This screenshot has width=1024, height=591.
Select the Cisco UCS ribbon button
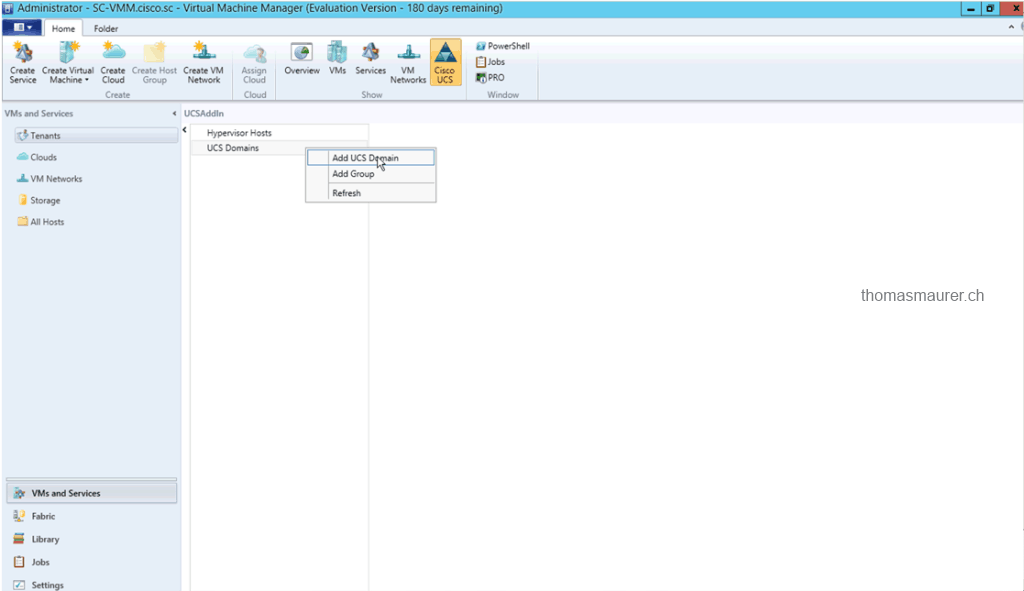click(445, 62)
